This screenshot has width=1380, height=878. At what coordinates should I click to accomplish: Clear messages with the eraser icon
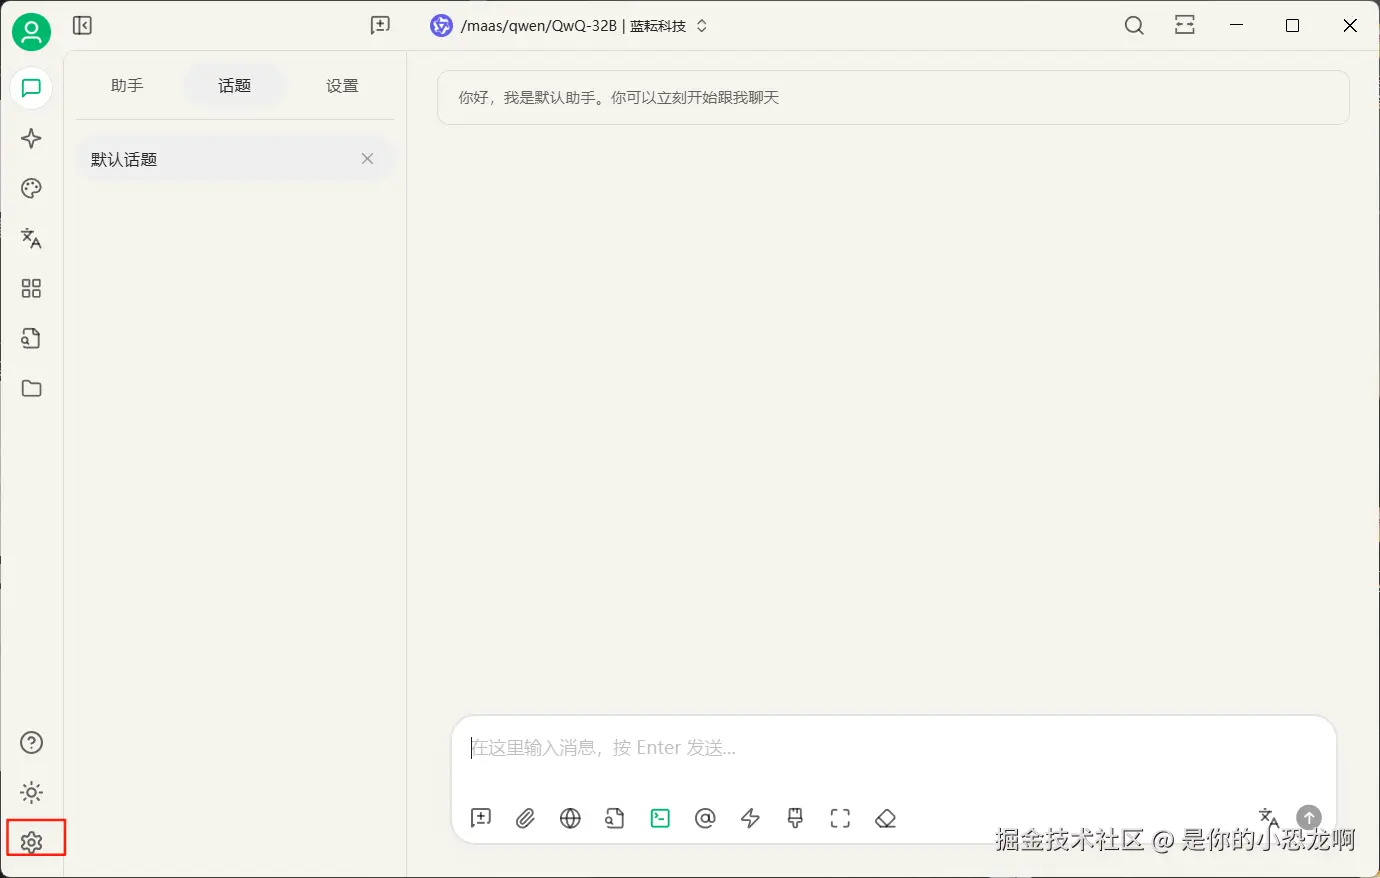pyautogui.click(x=885, y=818)
